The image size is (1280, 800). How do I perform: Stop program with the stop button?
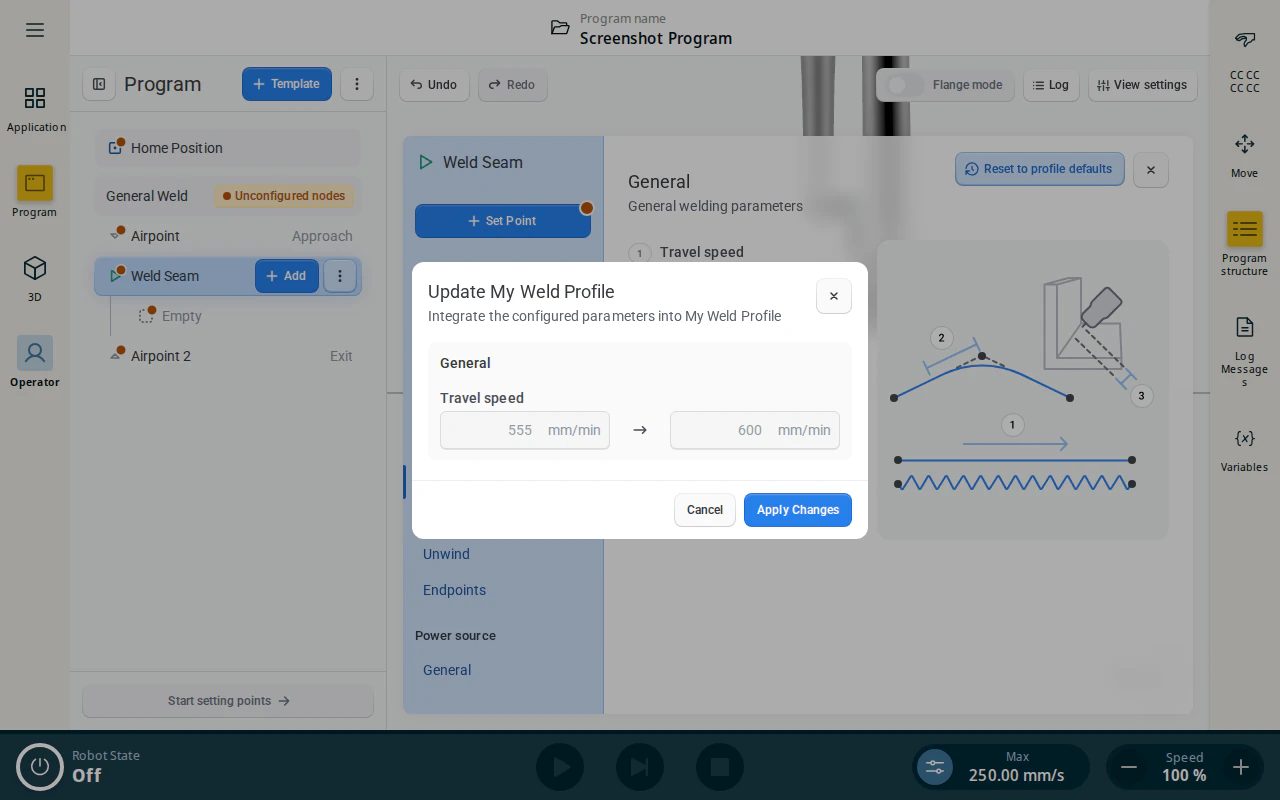tap(720, 767)
